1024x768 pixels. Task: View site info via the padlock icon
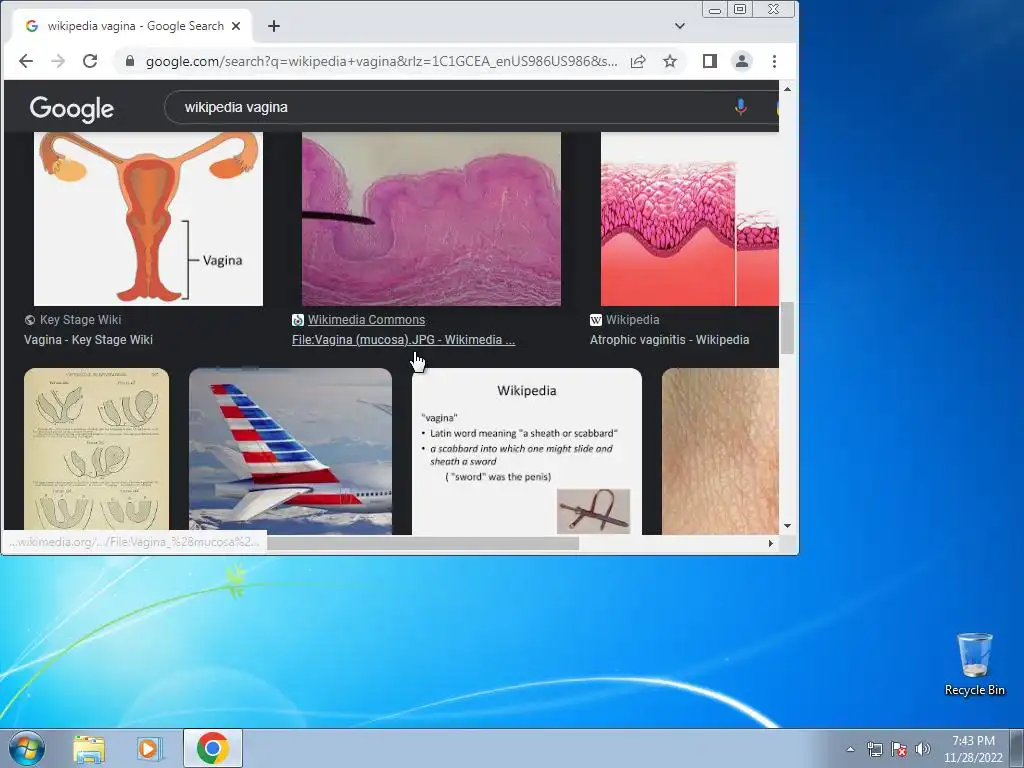pyautogui.click(x=129, y=61)
